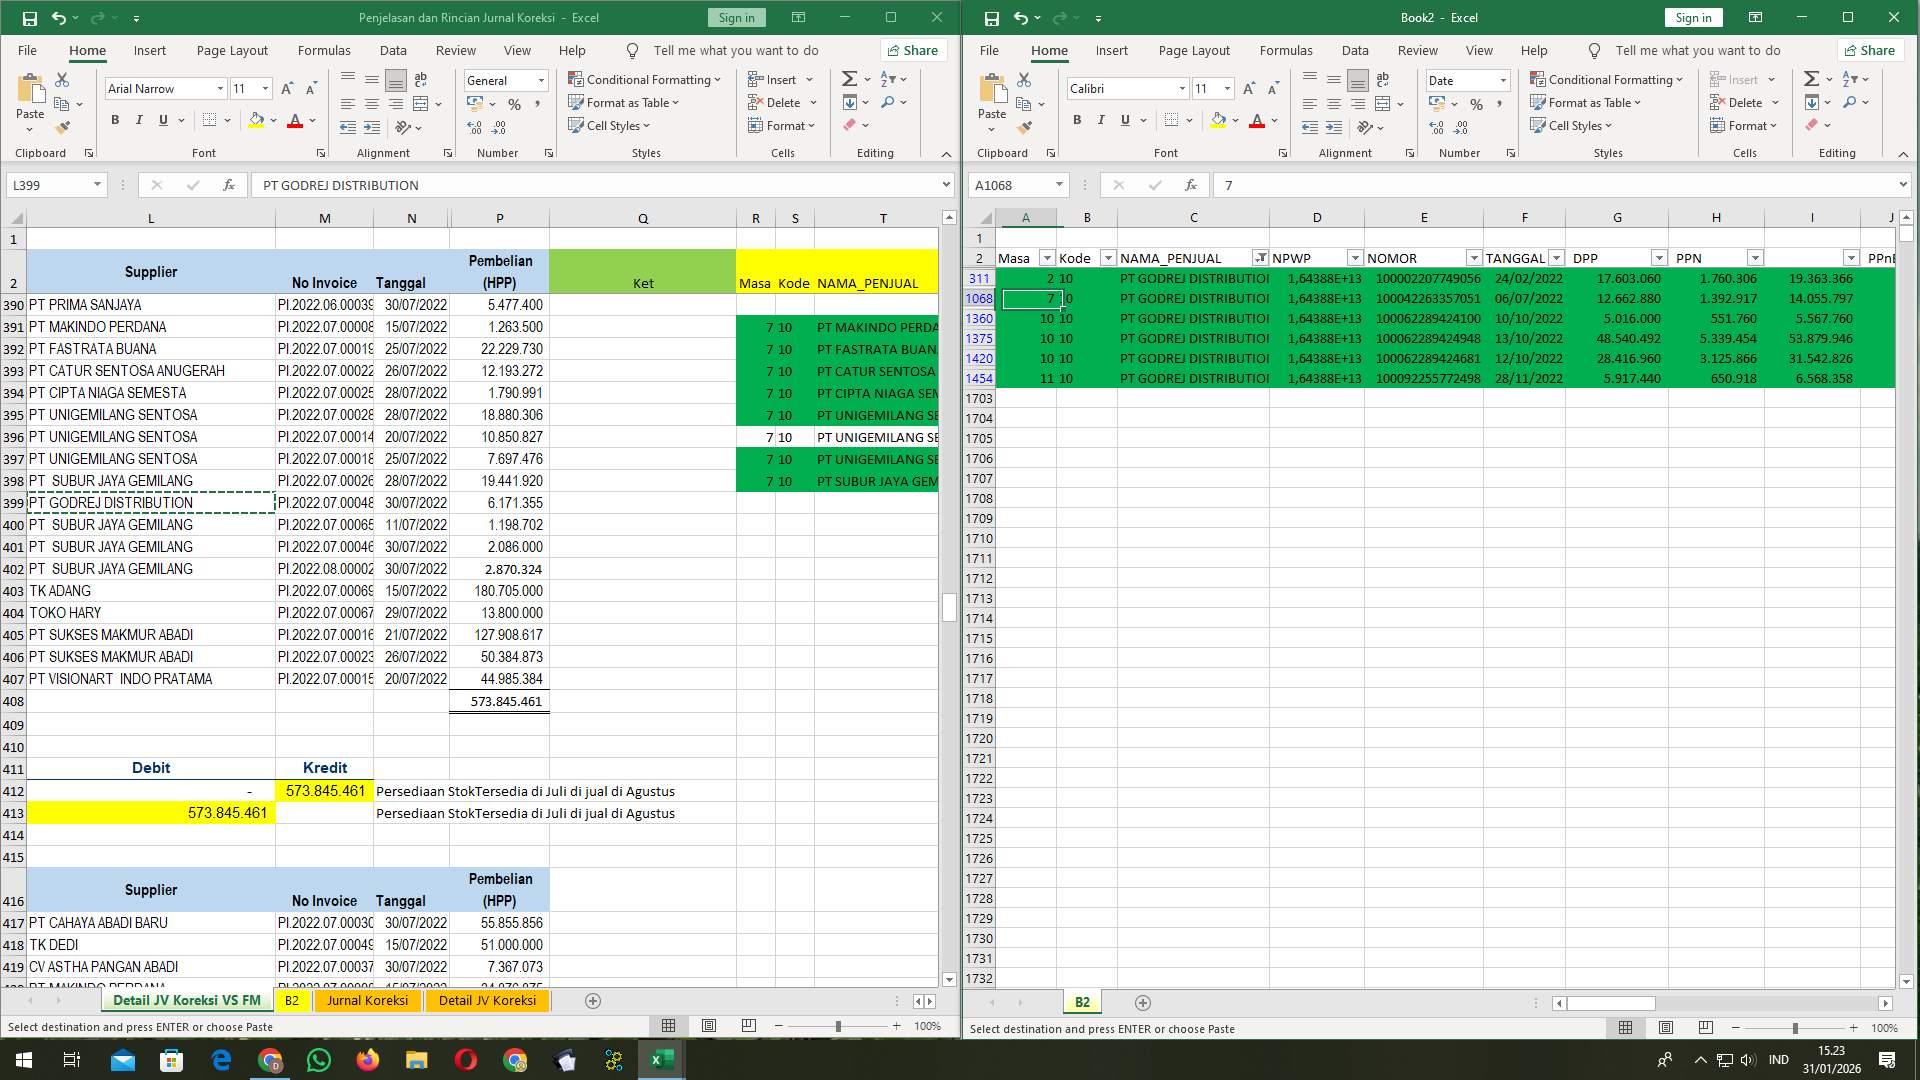
Task: Click Format as Table in Styles group
Action: (x=624, y=102)
